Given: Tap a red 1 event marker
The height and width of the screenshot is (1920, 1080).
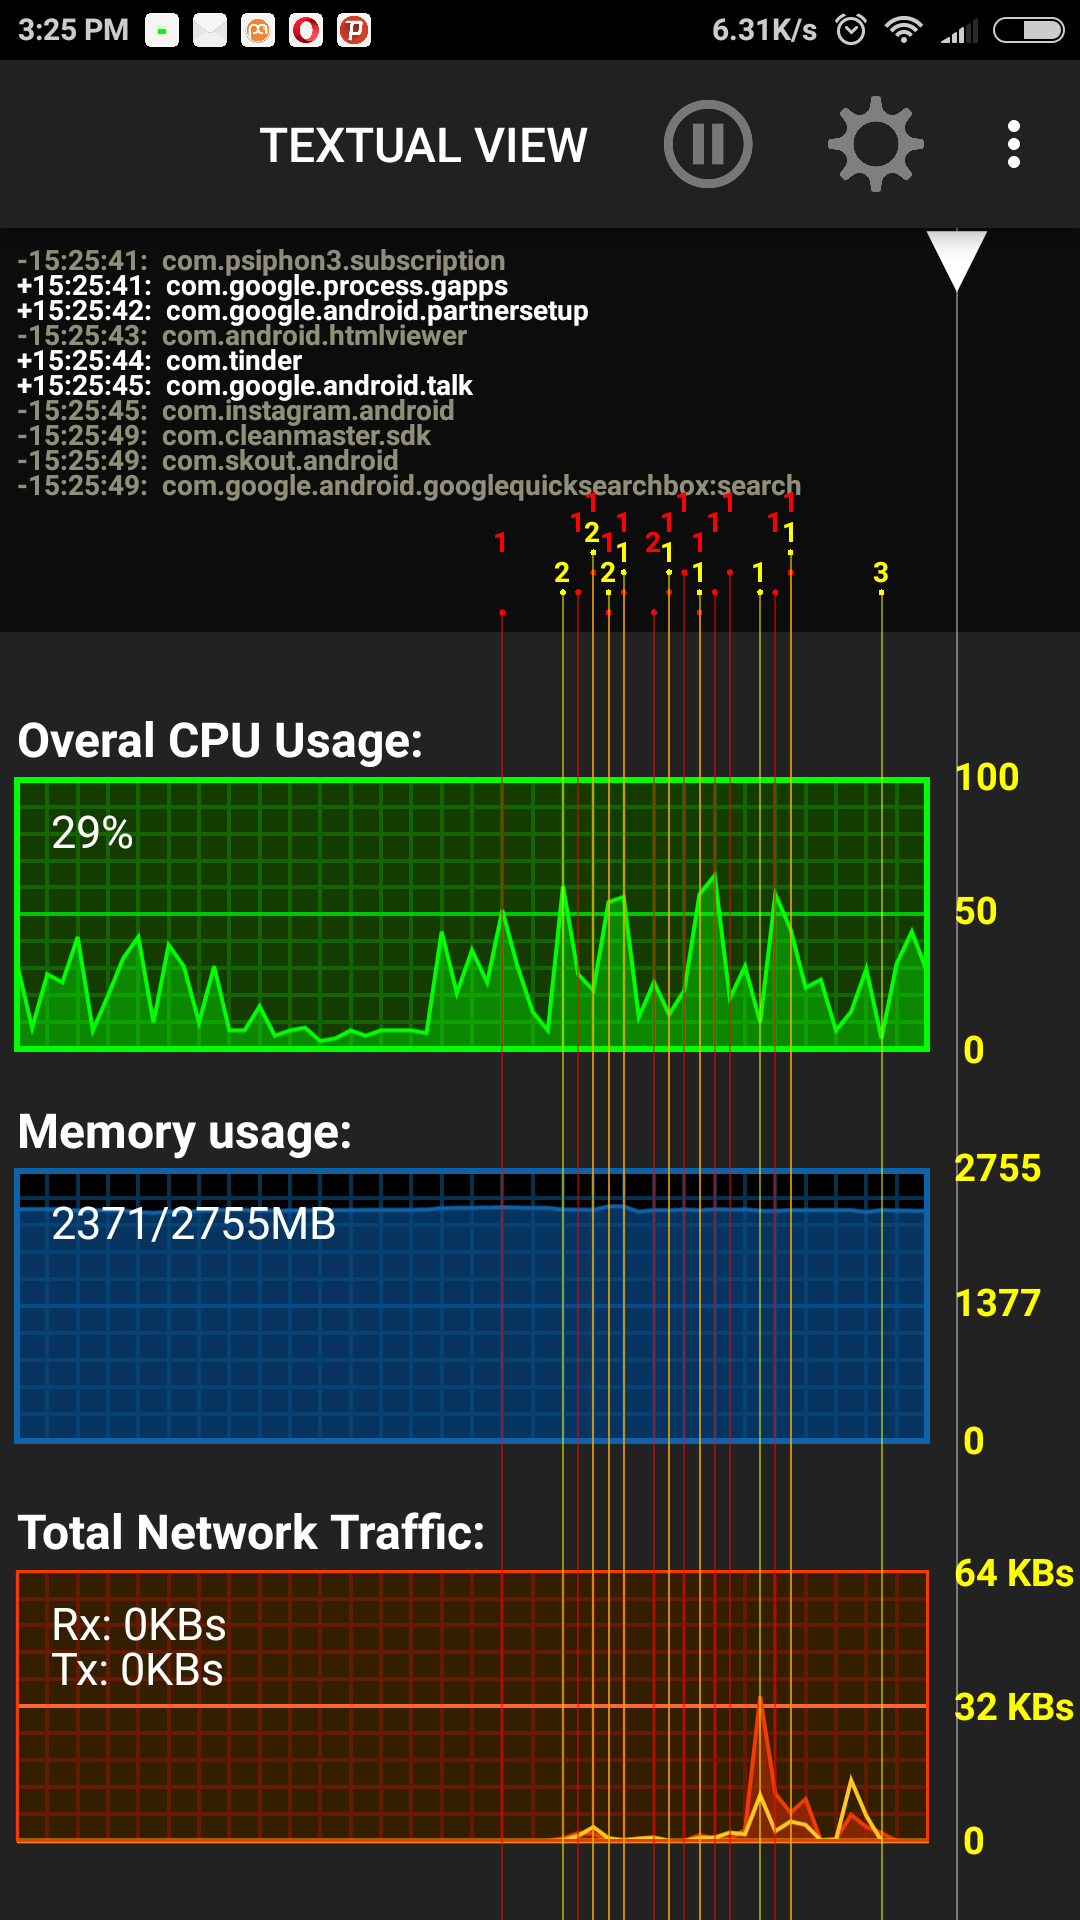Looking at the screenshot, I should pyautogui.click(x=502, y=542).
